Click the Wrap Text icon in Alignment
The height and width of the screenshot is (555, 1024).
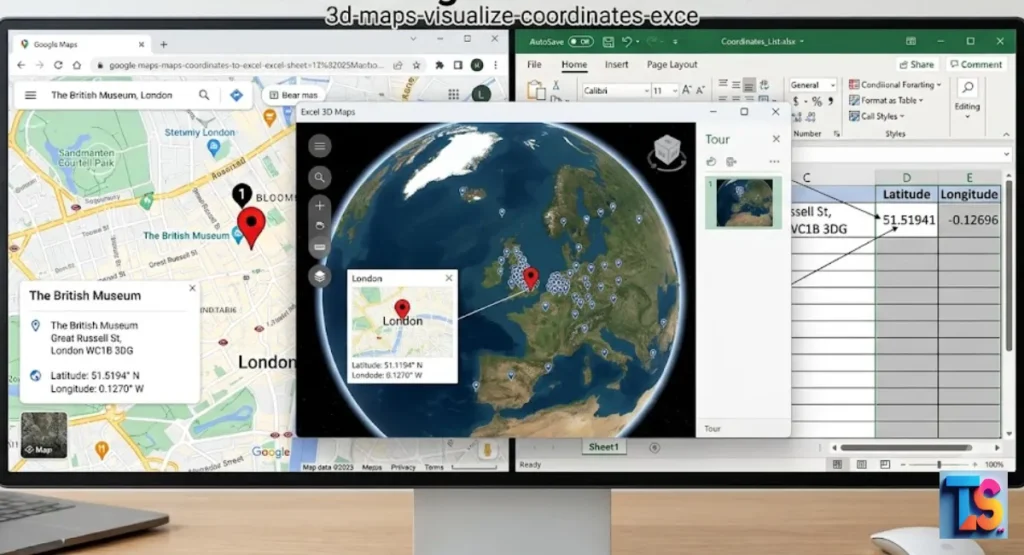pos(764,85)
